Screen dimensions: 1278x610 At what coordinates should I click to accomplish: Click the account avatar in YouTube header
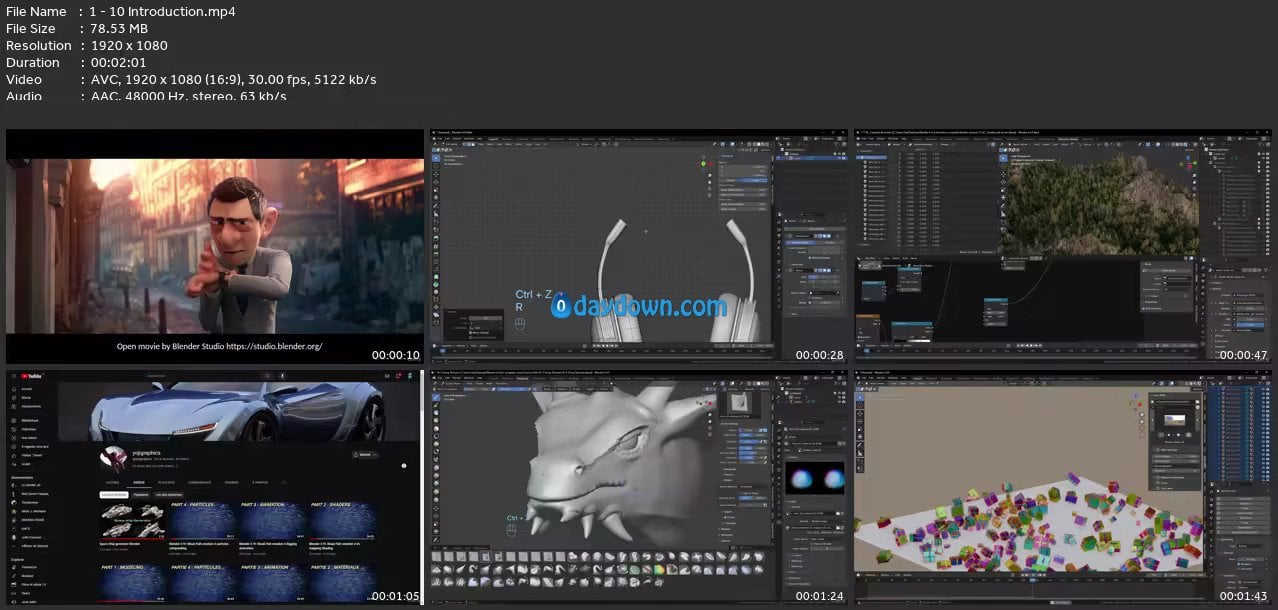point(410,376)
